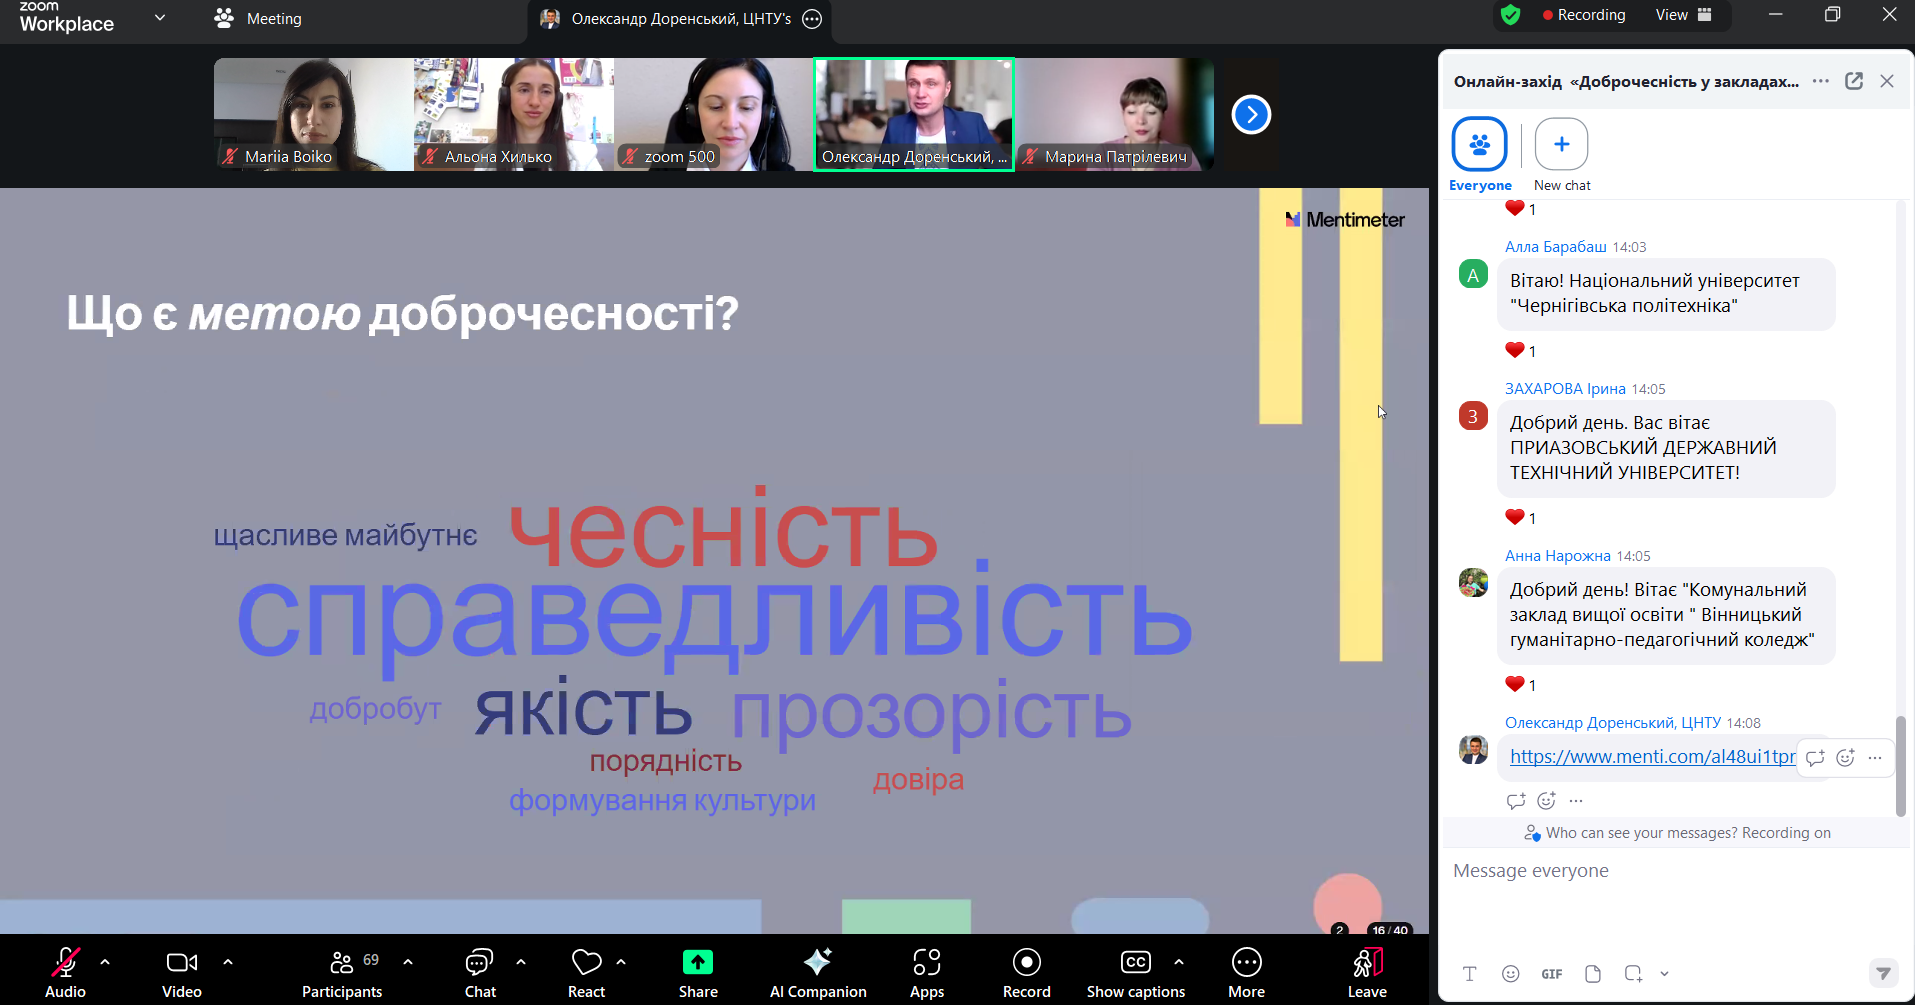Click the green Share screen icon
1915x1005 pixels.
coord(697,963)
